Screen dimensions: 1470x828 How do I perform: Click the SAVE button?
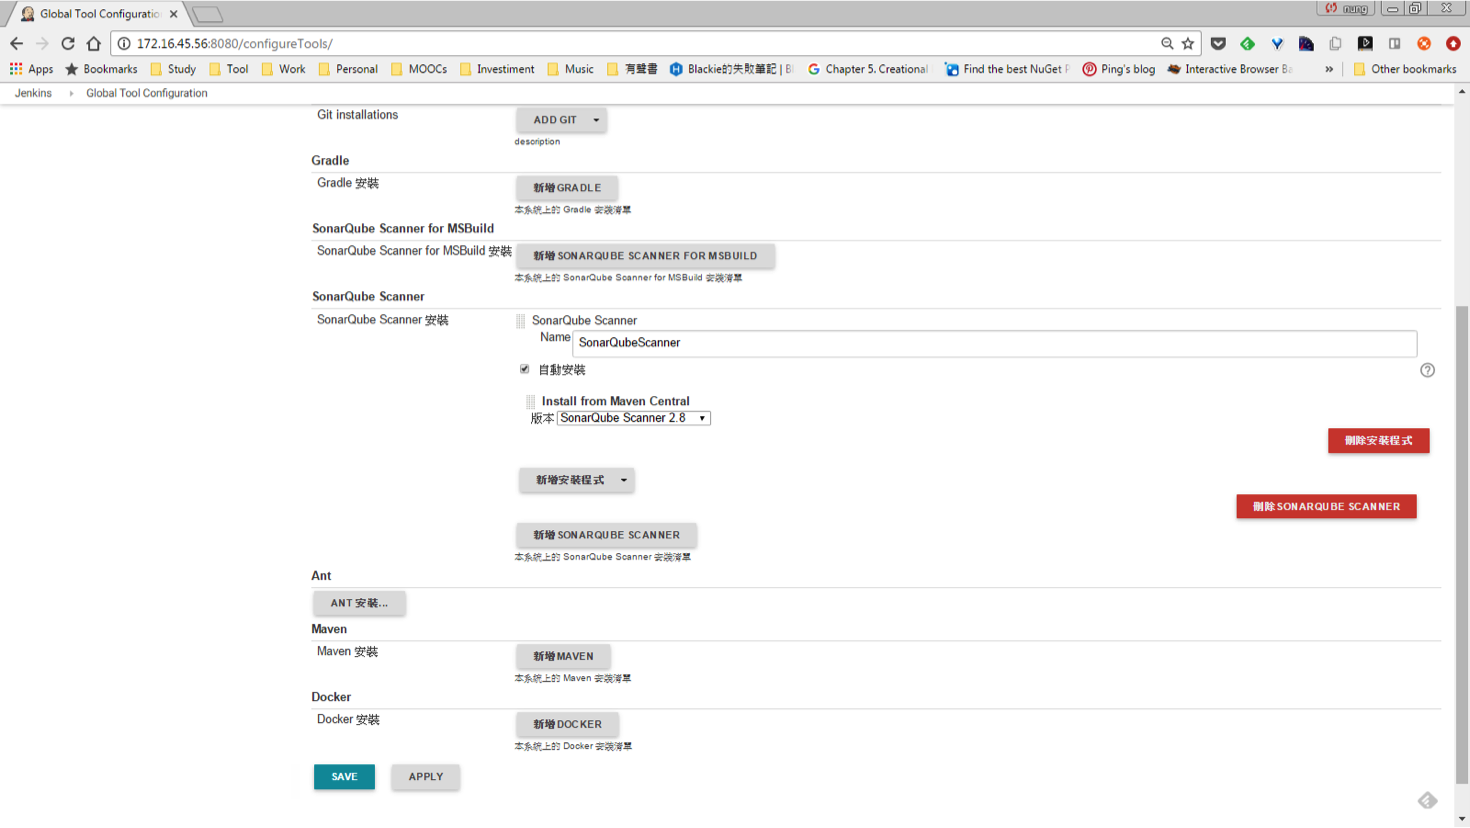[344, 777]
